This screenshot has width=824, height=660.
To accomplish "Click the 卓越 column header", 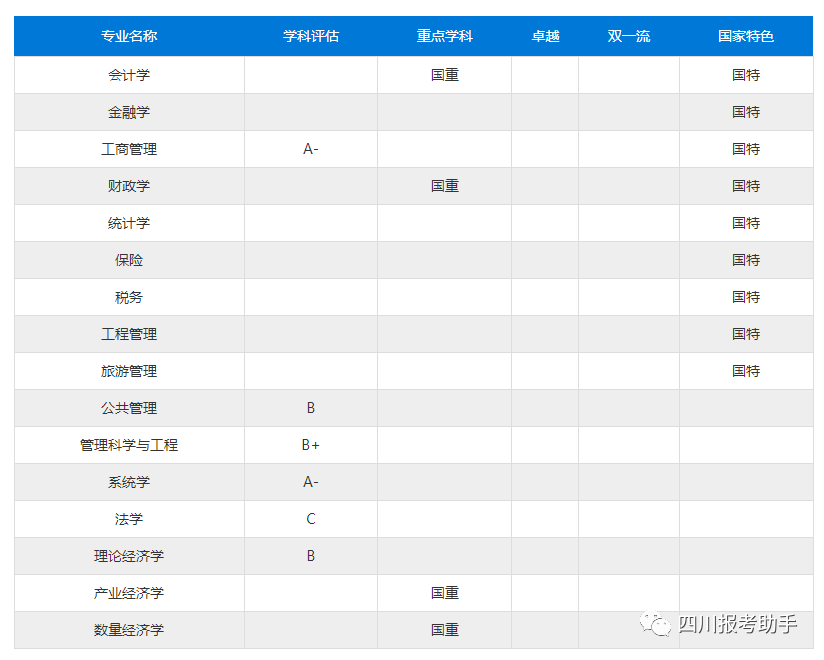I will coord(545,36).
